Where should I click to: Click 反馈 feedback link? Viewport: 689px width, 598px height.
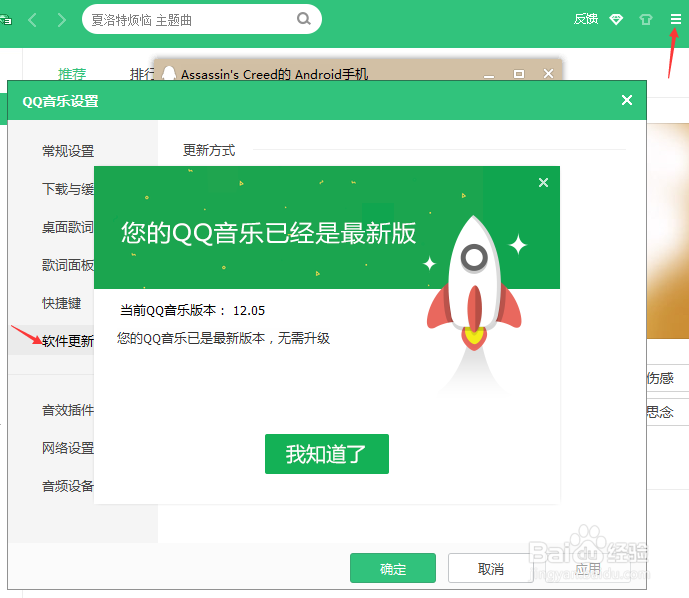tap(586, 19)
